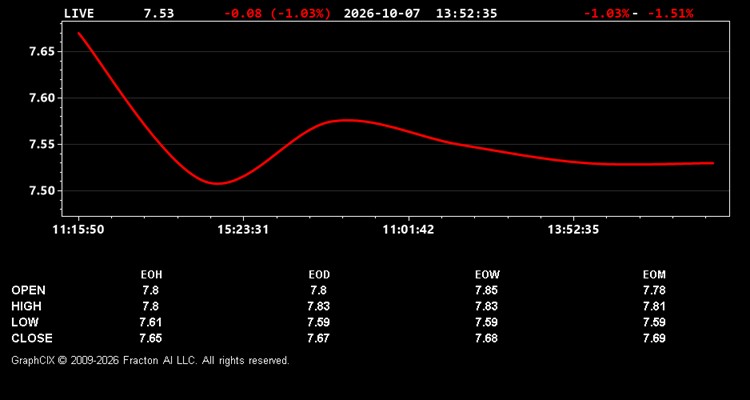Select the EOD low value 7.59
Screen dimensions: 750x400
point(318,322)
